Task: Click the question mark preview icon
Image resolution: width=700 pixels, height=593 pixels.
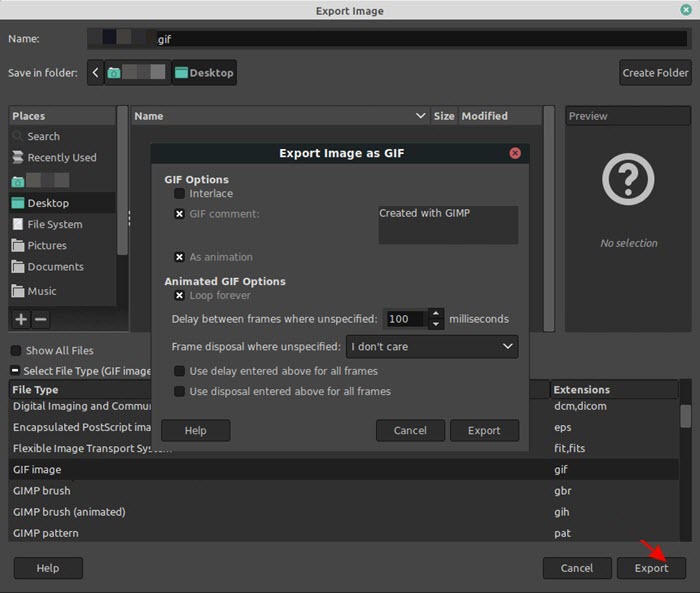Action: (x=628, y=180)
